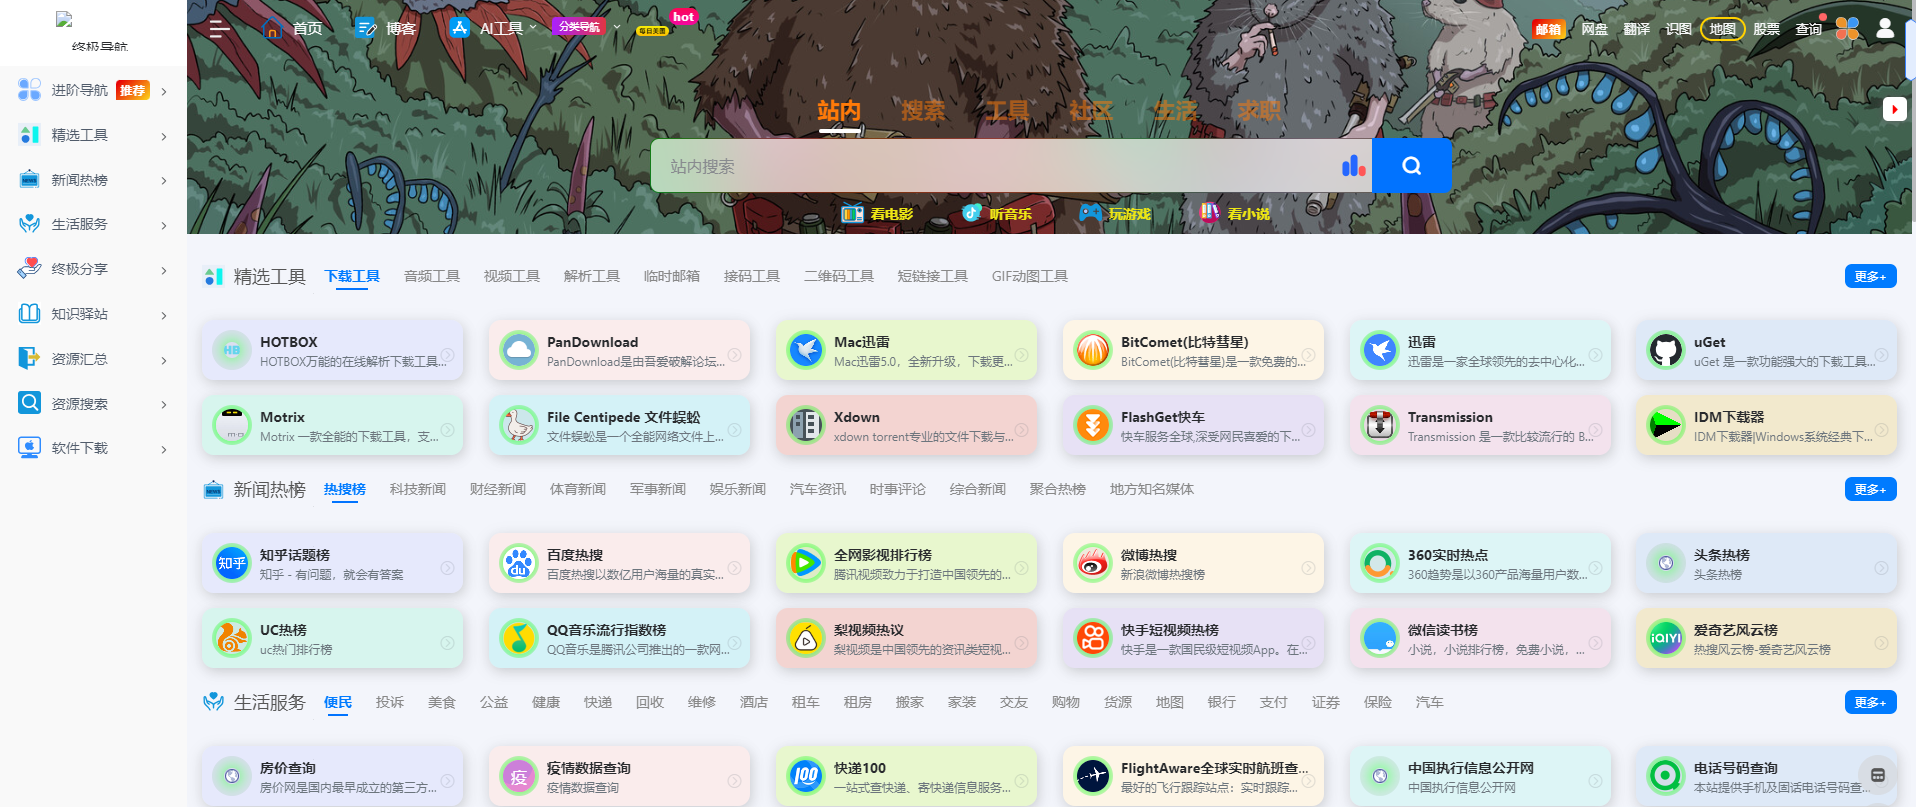Click the red play video icon
The width and height of the screenshot is (1916, 807).
click(1894, 108)
